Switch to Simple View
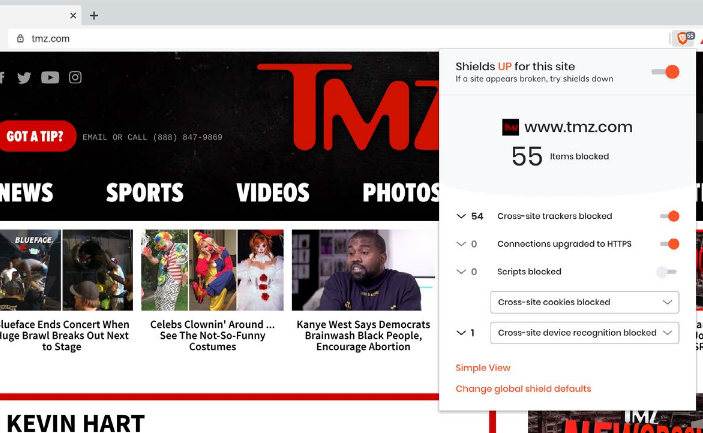This screenshot has height=433, width=703. point(483,368)
